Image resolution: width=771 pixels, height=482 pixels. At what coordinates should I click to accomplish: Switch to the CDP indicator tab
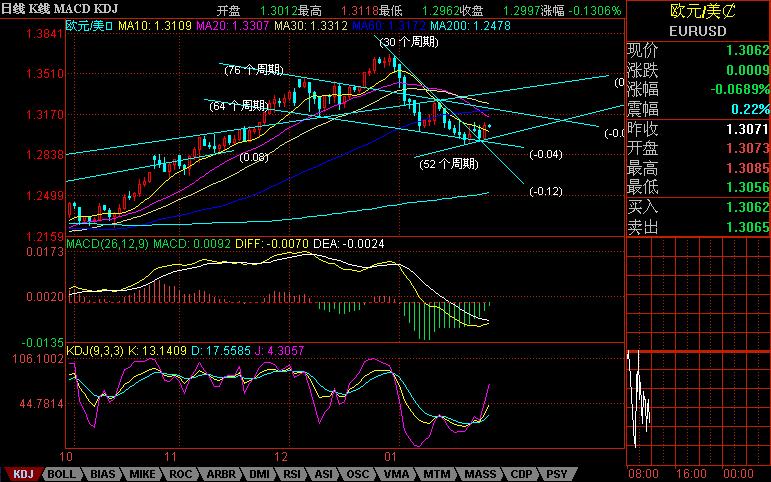click(x=521, y=474)
